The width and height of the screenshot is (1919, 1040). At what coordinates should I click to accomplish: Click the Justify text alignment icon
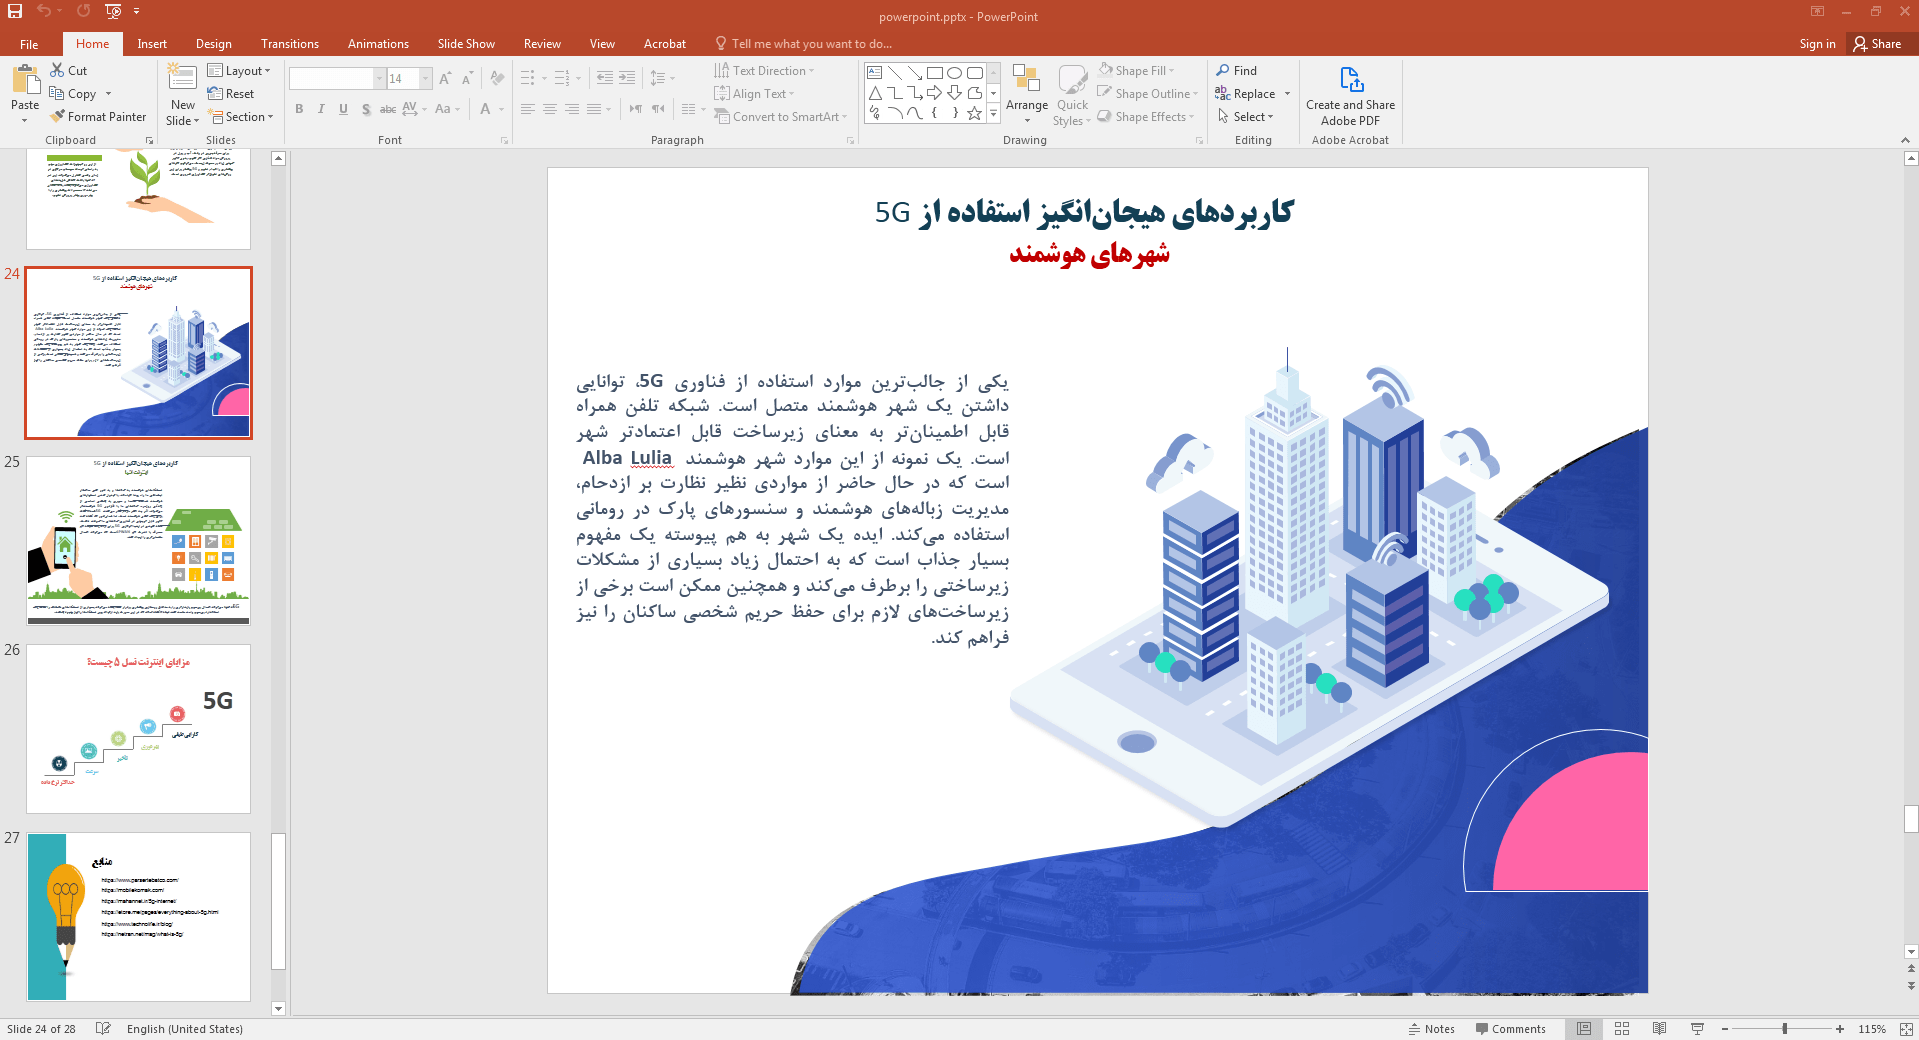[x=594, y=109]
